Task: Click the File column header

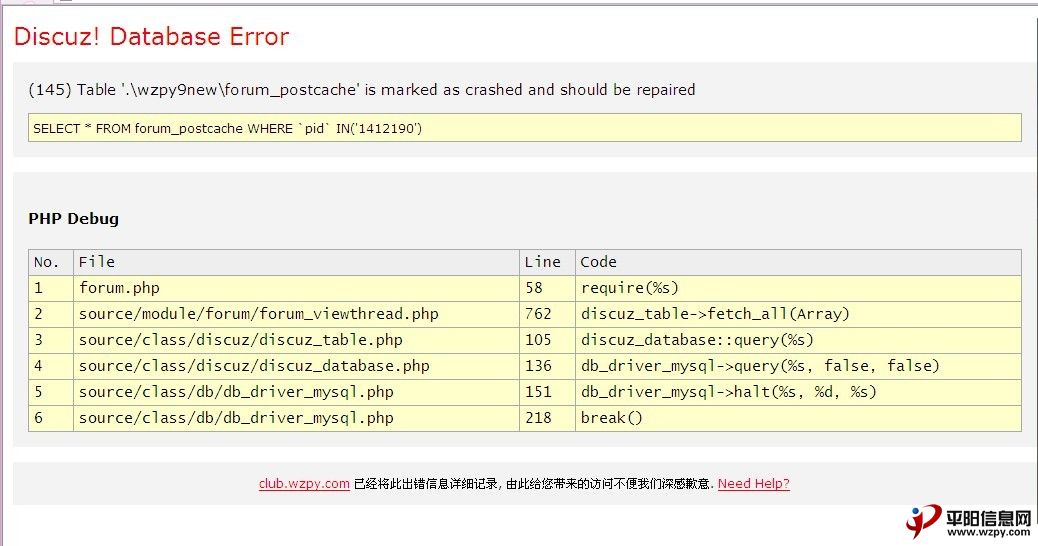Action: (296, 262)
